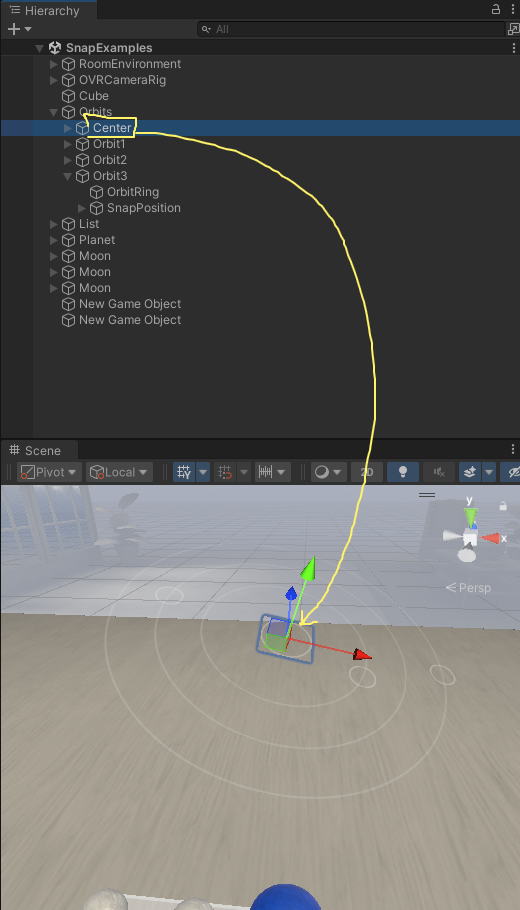Open the grid snapping settings dropdown arrow
This screenshot has height=910, width=520.
pyautogui.click(x=244, y=472)
